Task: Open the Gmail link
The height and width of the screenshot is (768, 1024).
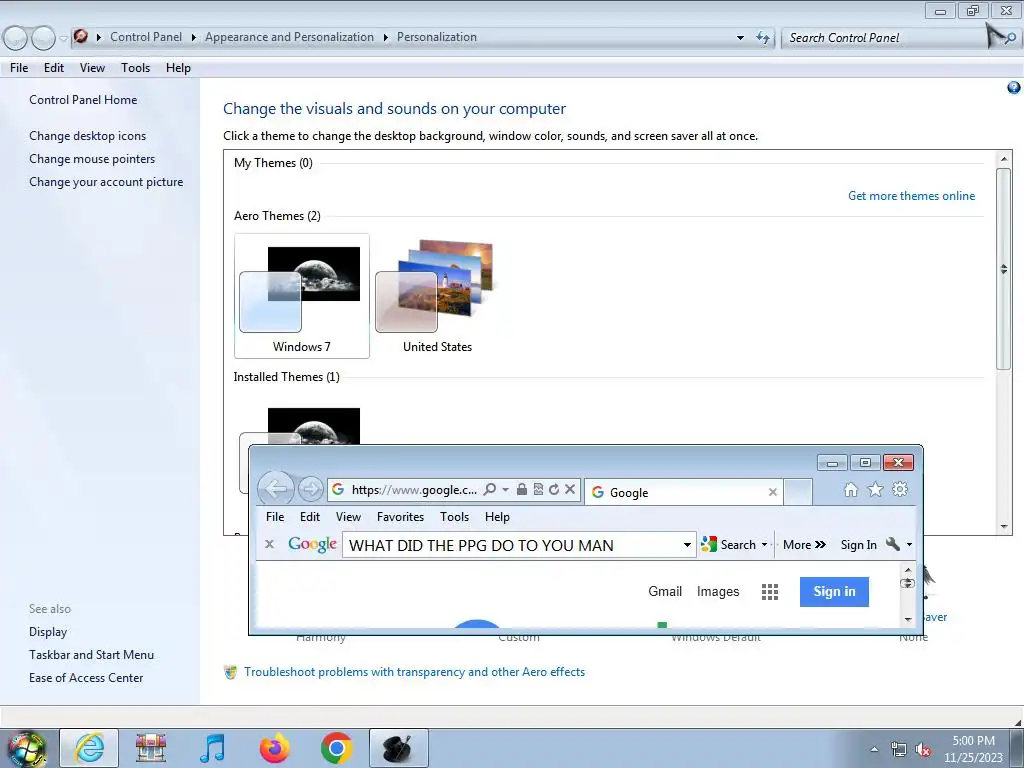Action: tap(665, 592)
